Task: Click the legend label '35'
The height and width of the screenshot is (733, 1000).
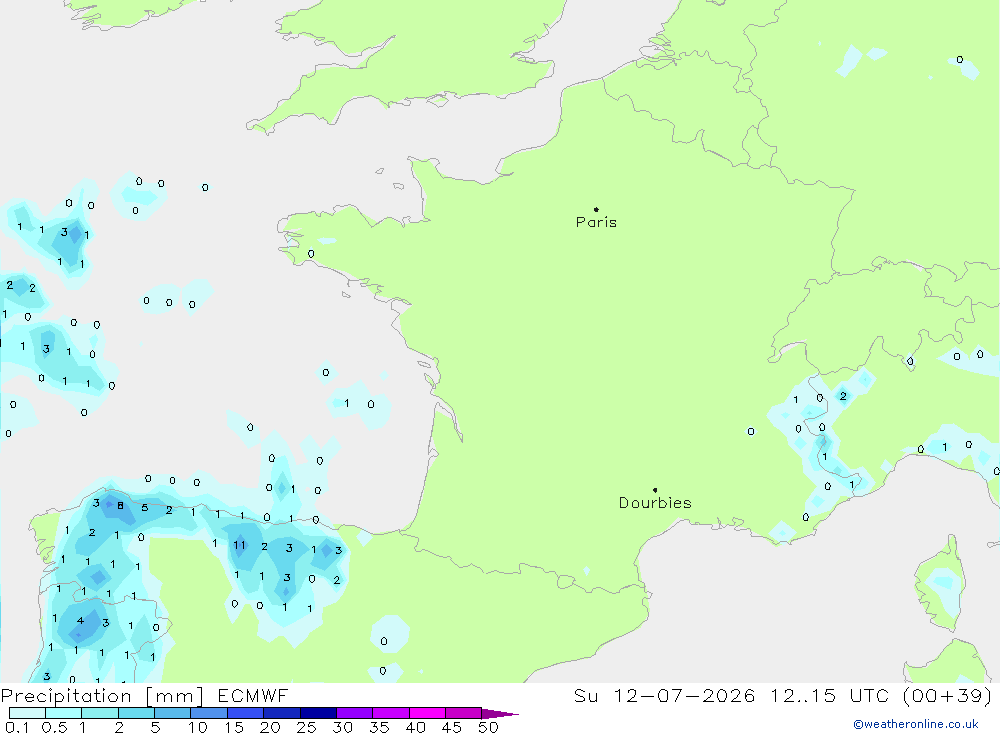Action: (x=379, y=727)
